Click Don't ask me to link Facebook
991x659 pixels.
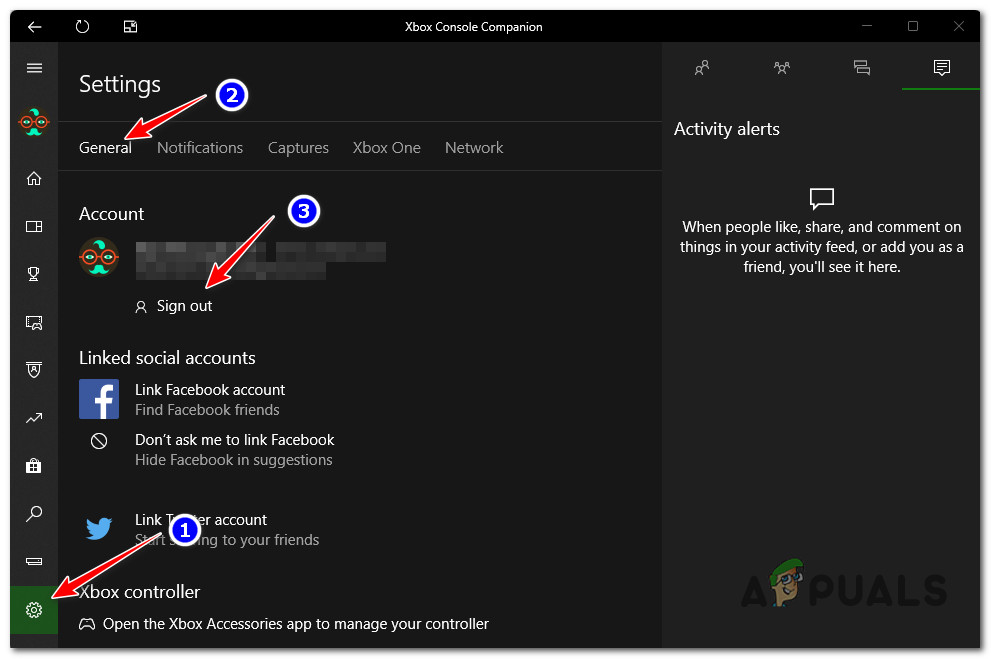tap(234, 440)
